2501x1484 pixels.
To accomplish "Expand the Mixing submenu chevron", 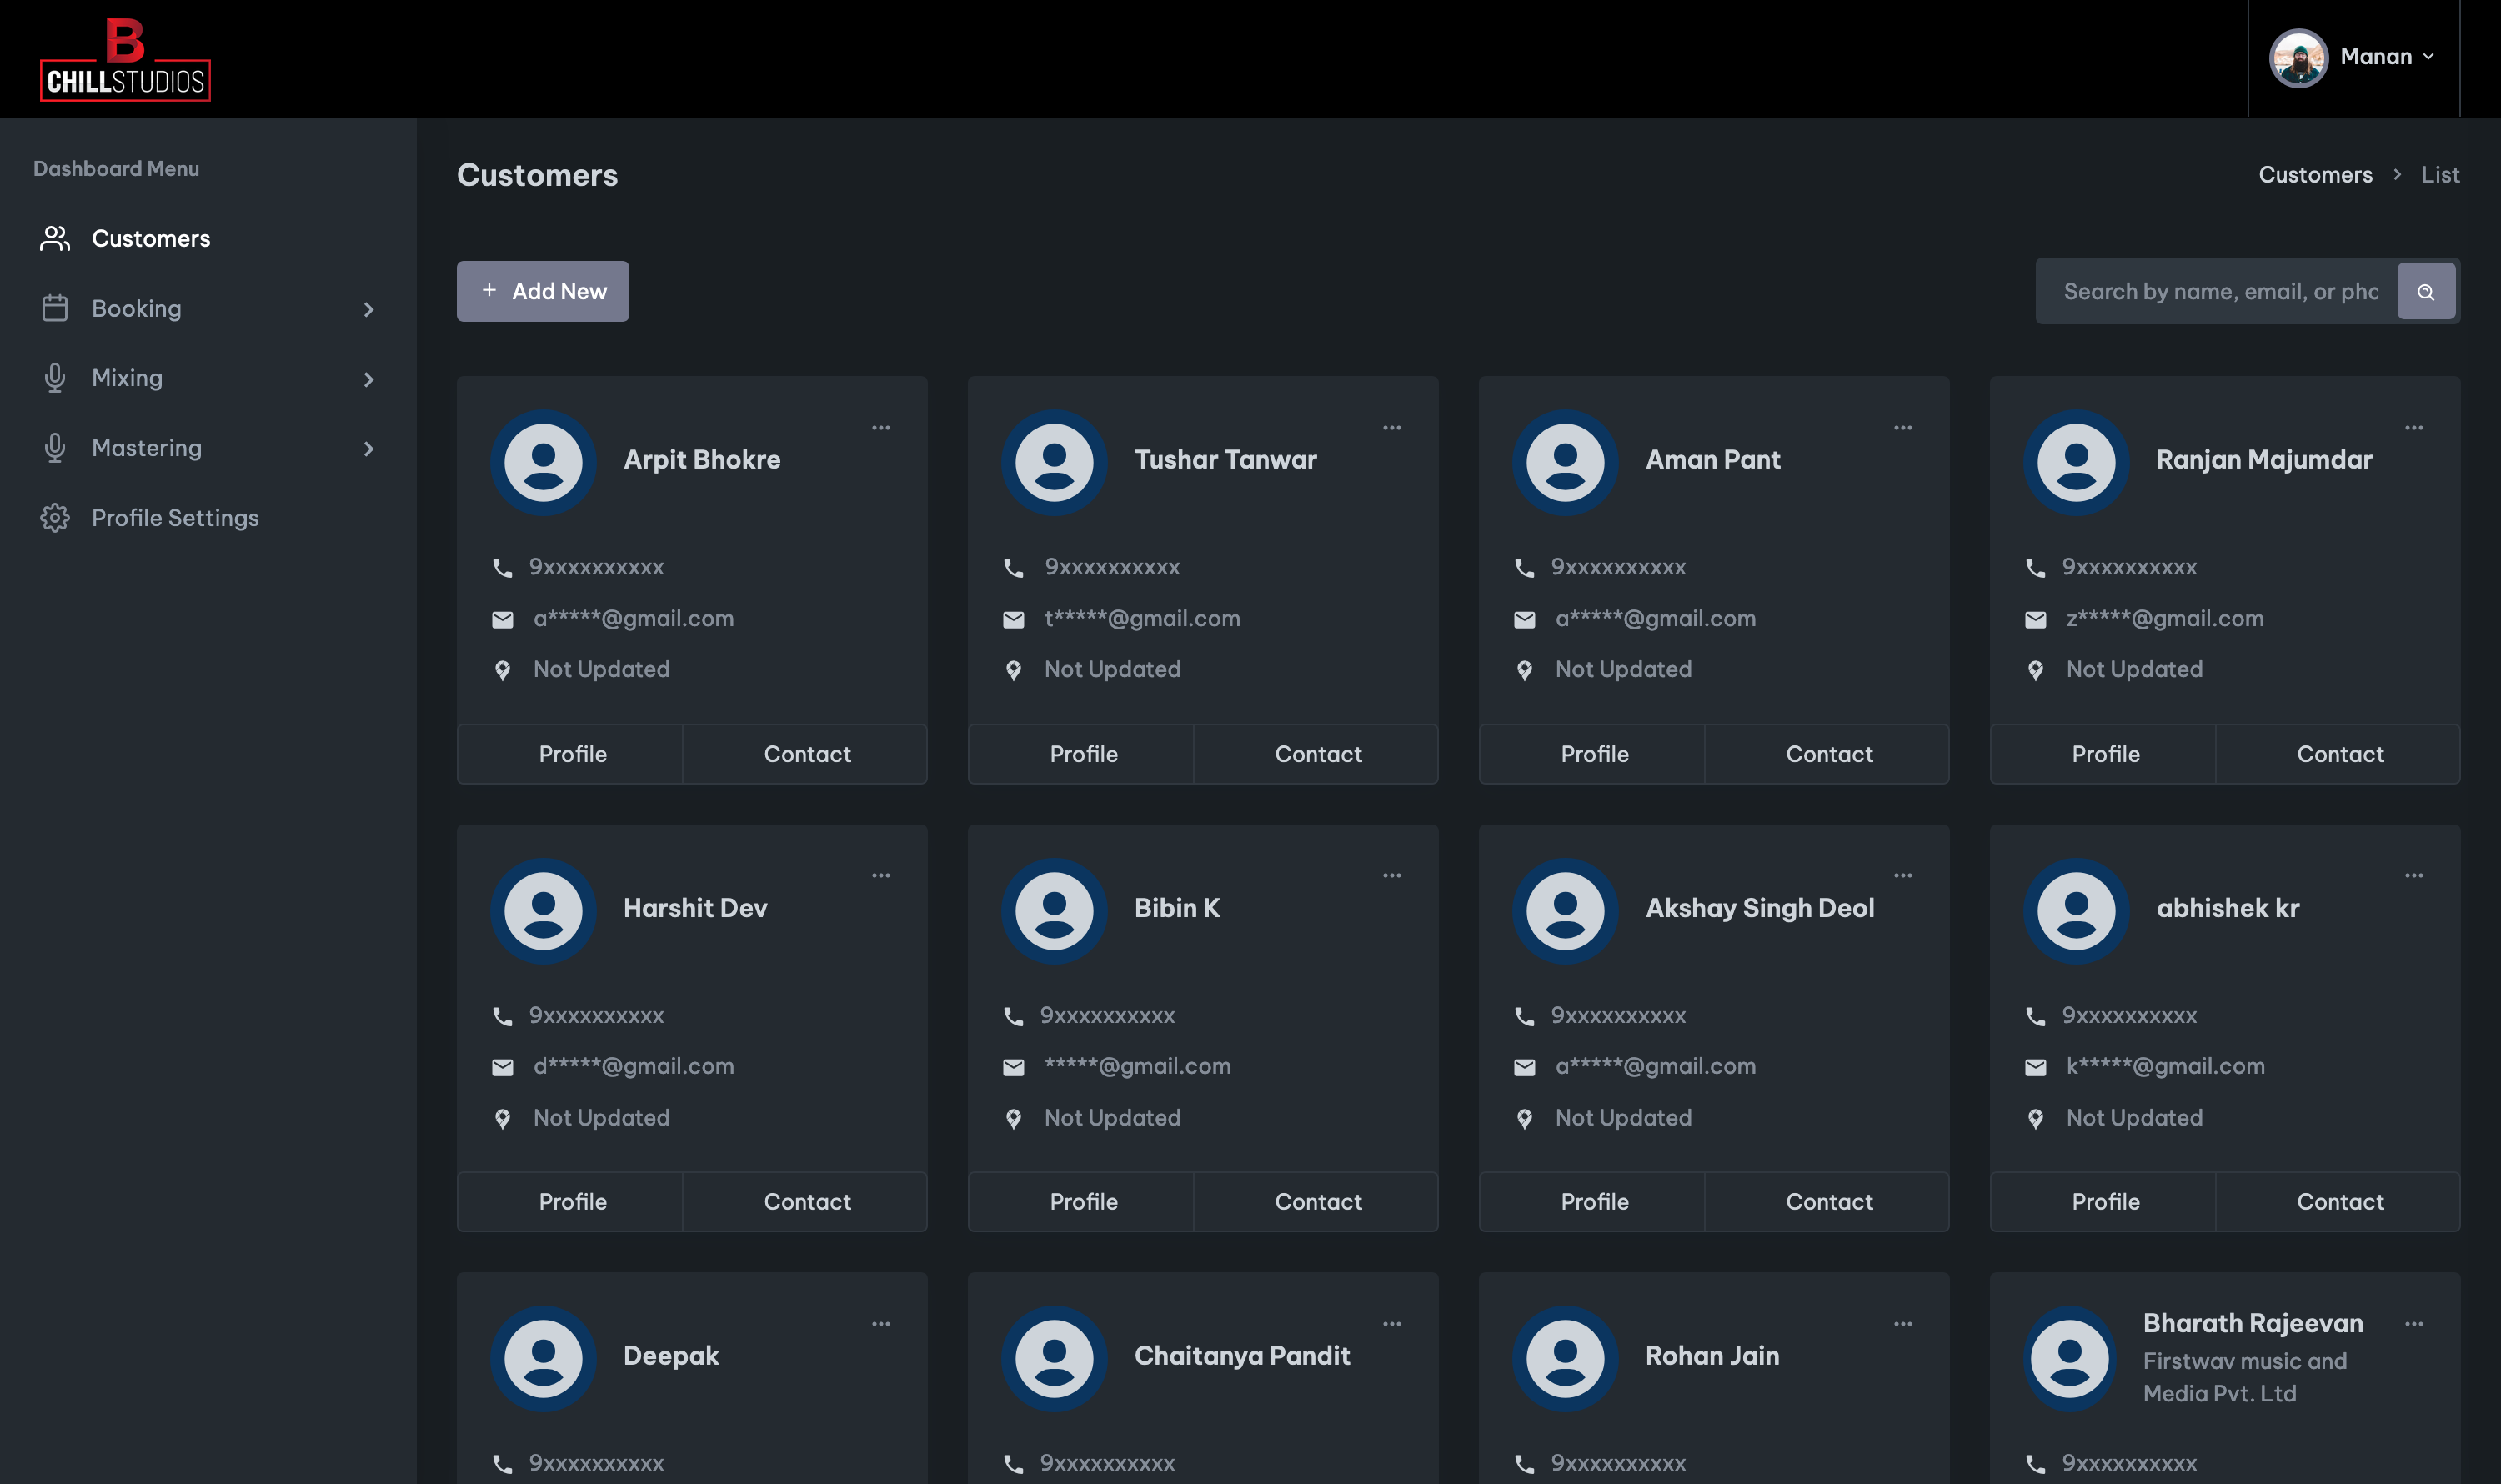I will 368,379.
